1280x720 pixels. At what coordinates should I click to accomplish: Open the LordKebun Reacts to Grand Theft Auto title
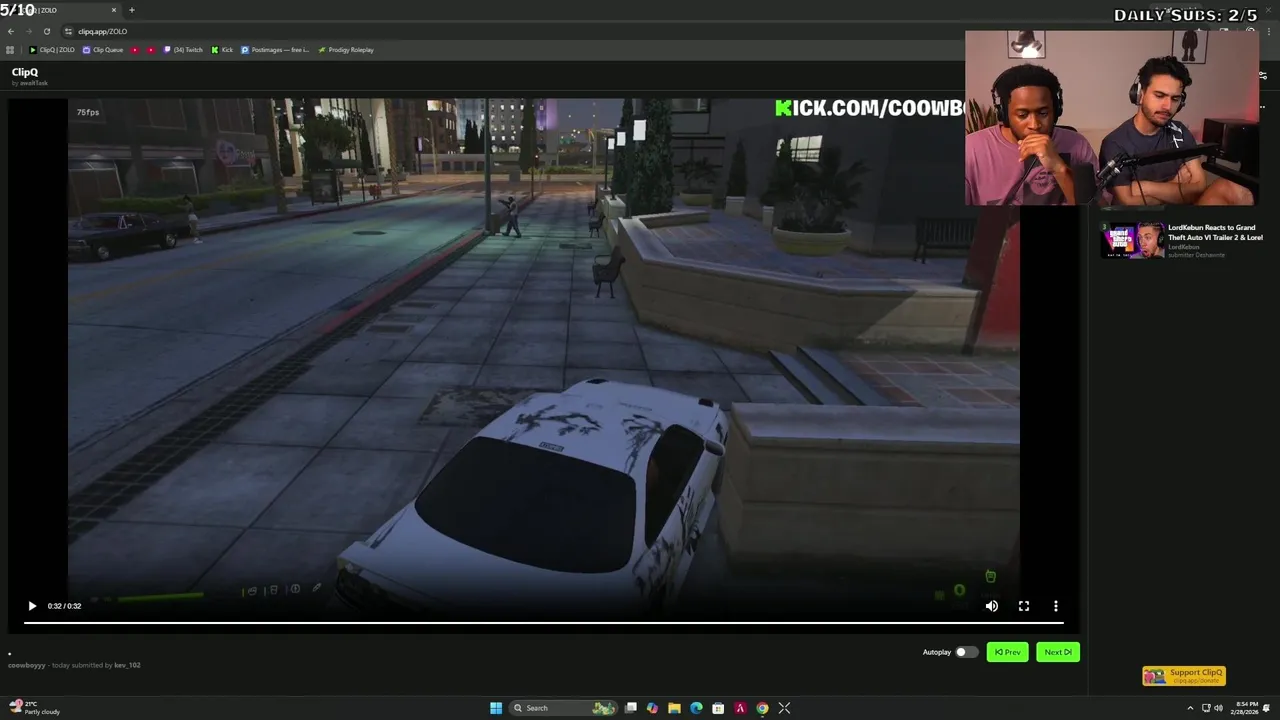[1215, 232]
